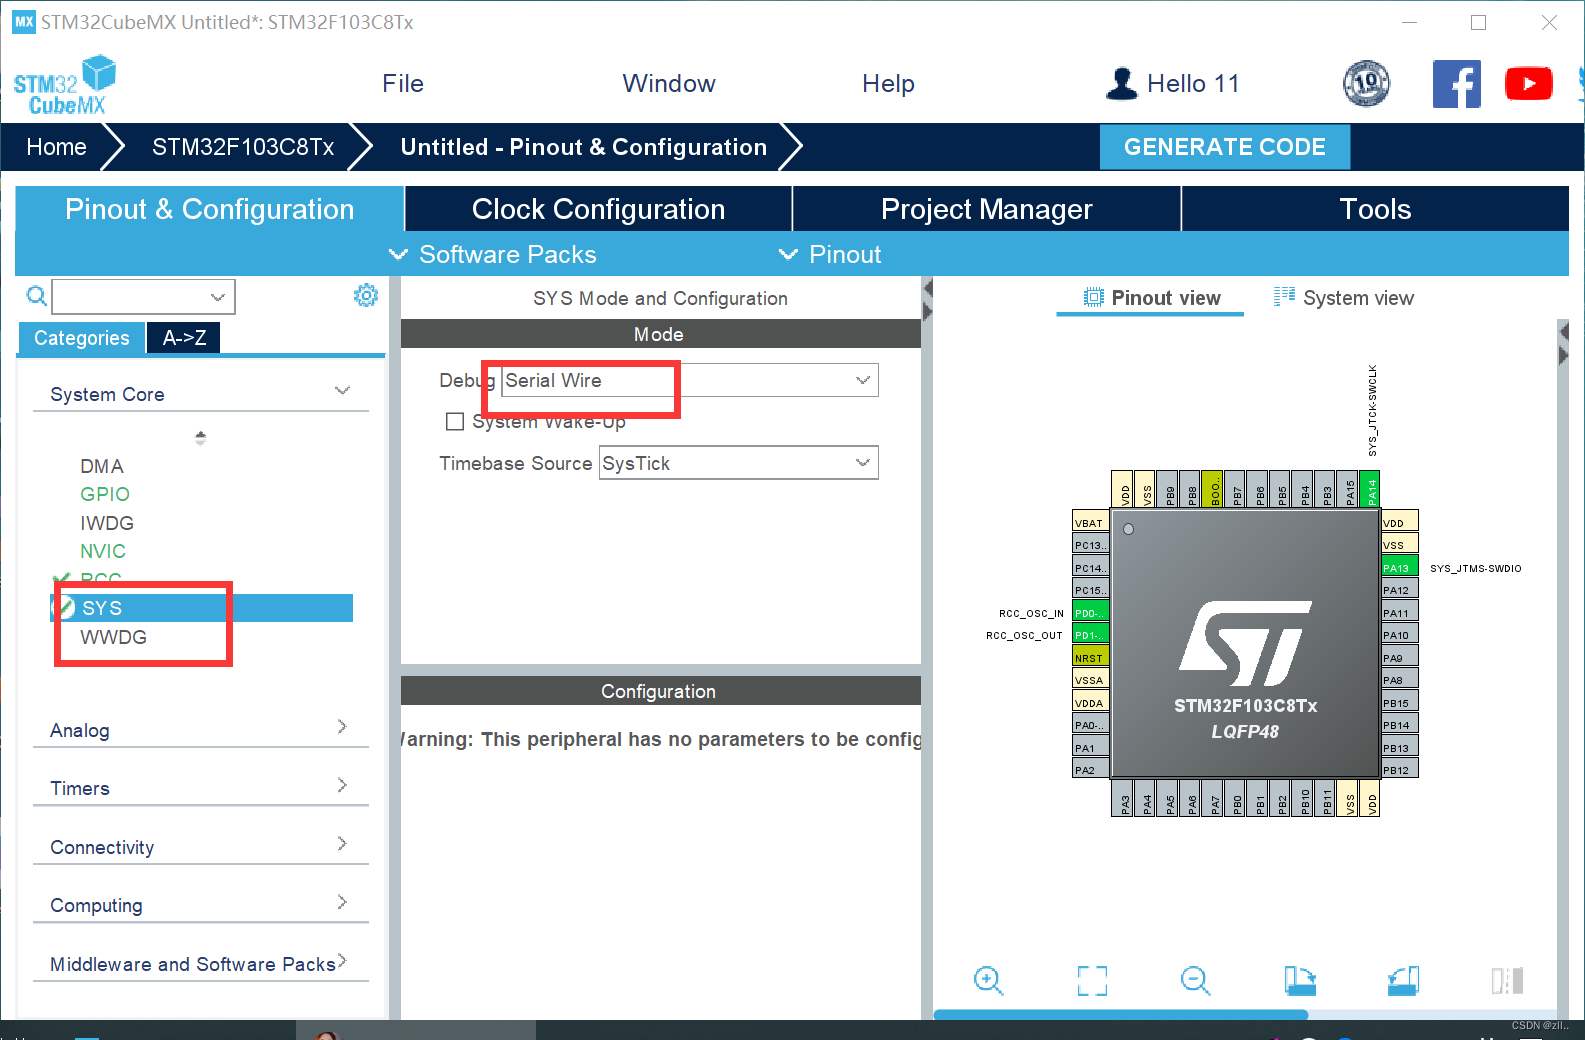
Task: Select the Pinout view tab
Action: [x=1151, y=298]
